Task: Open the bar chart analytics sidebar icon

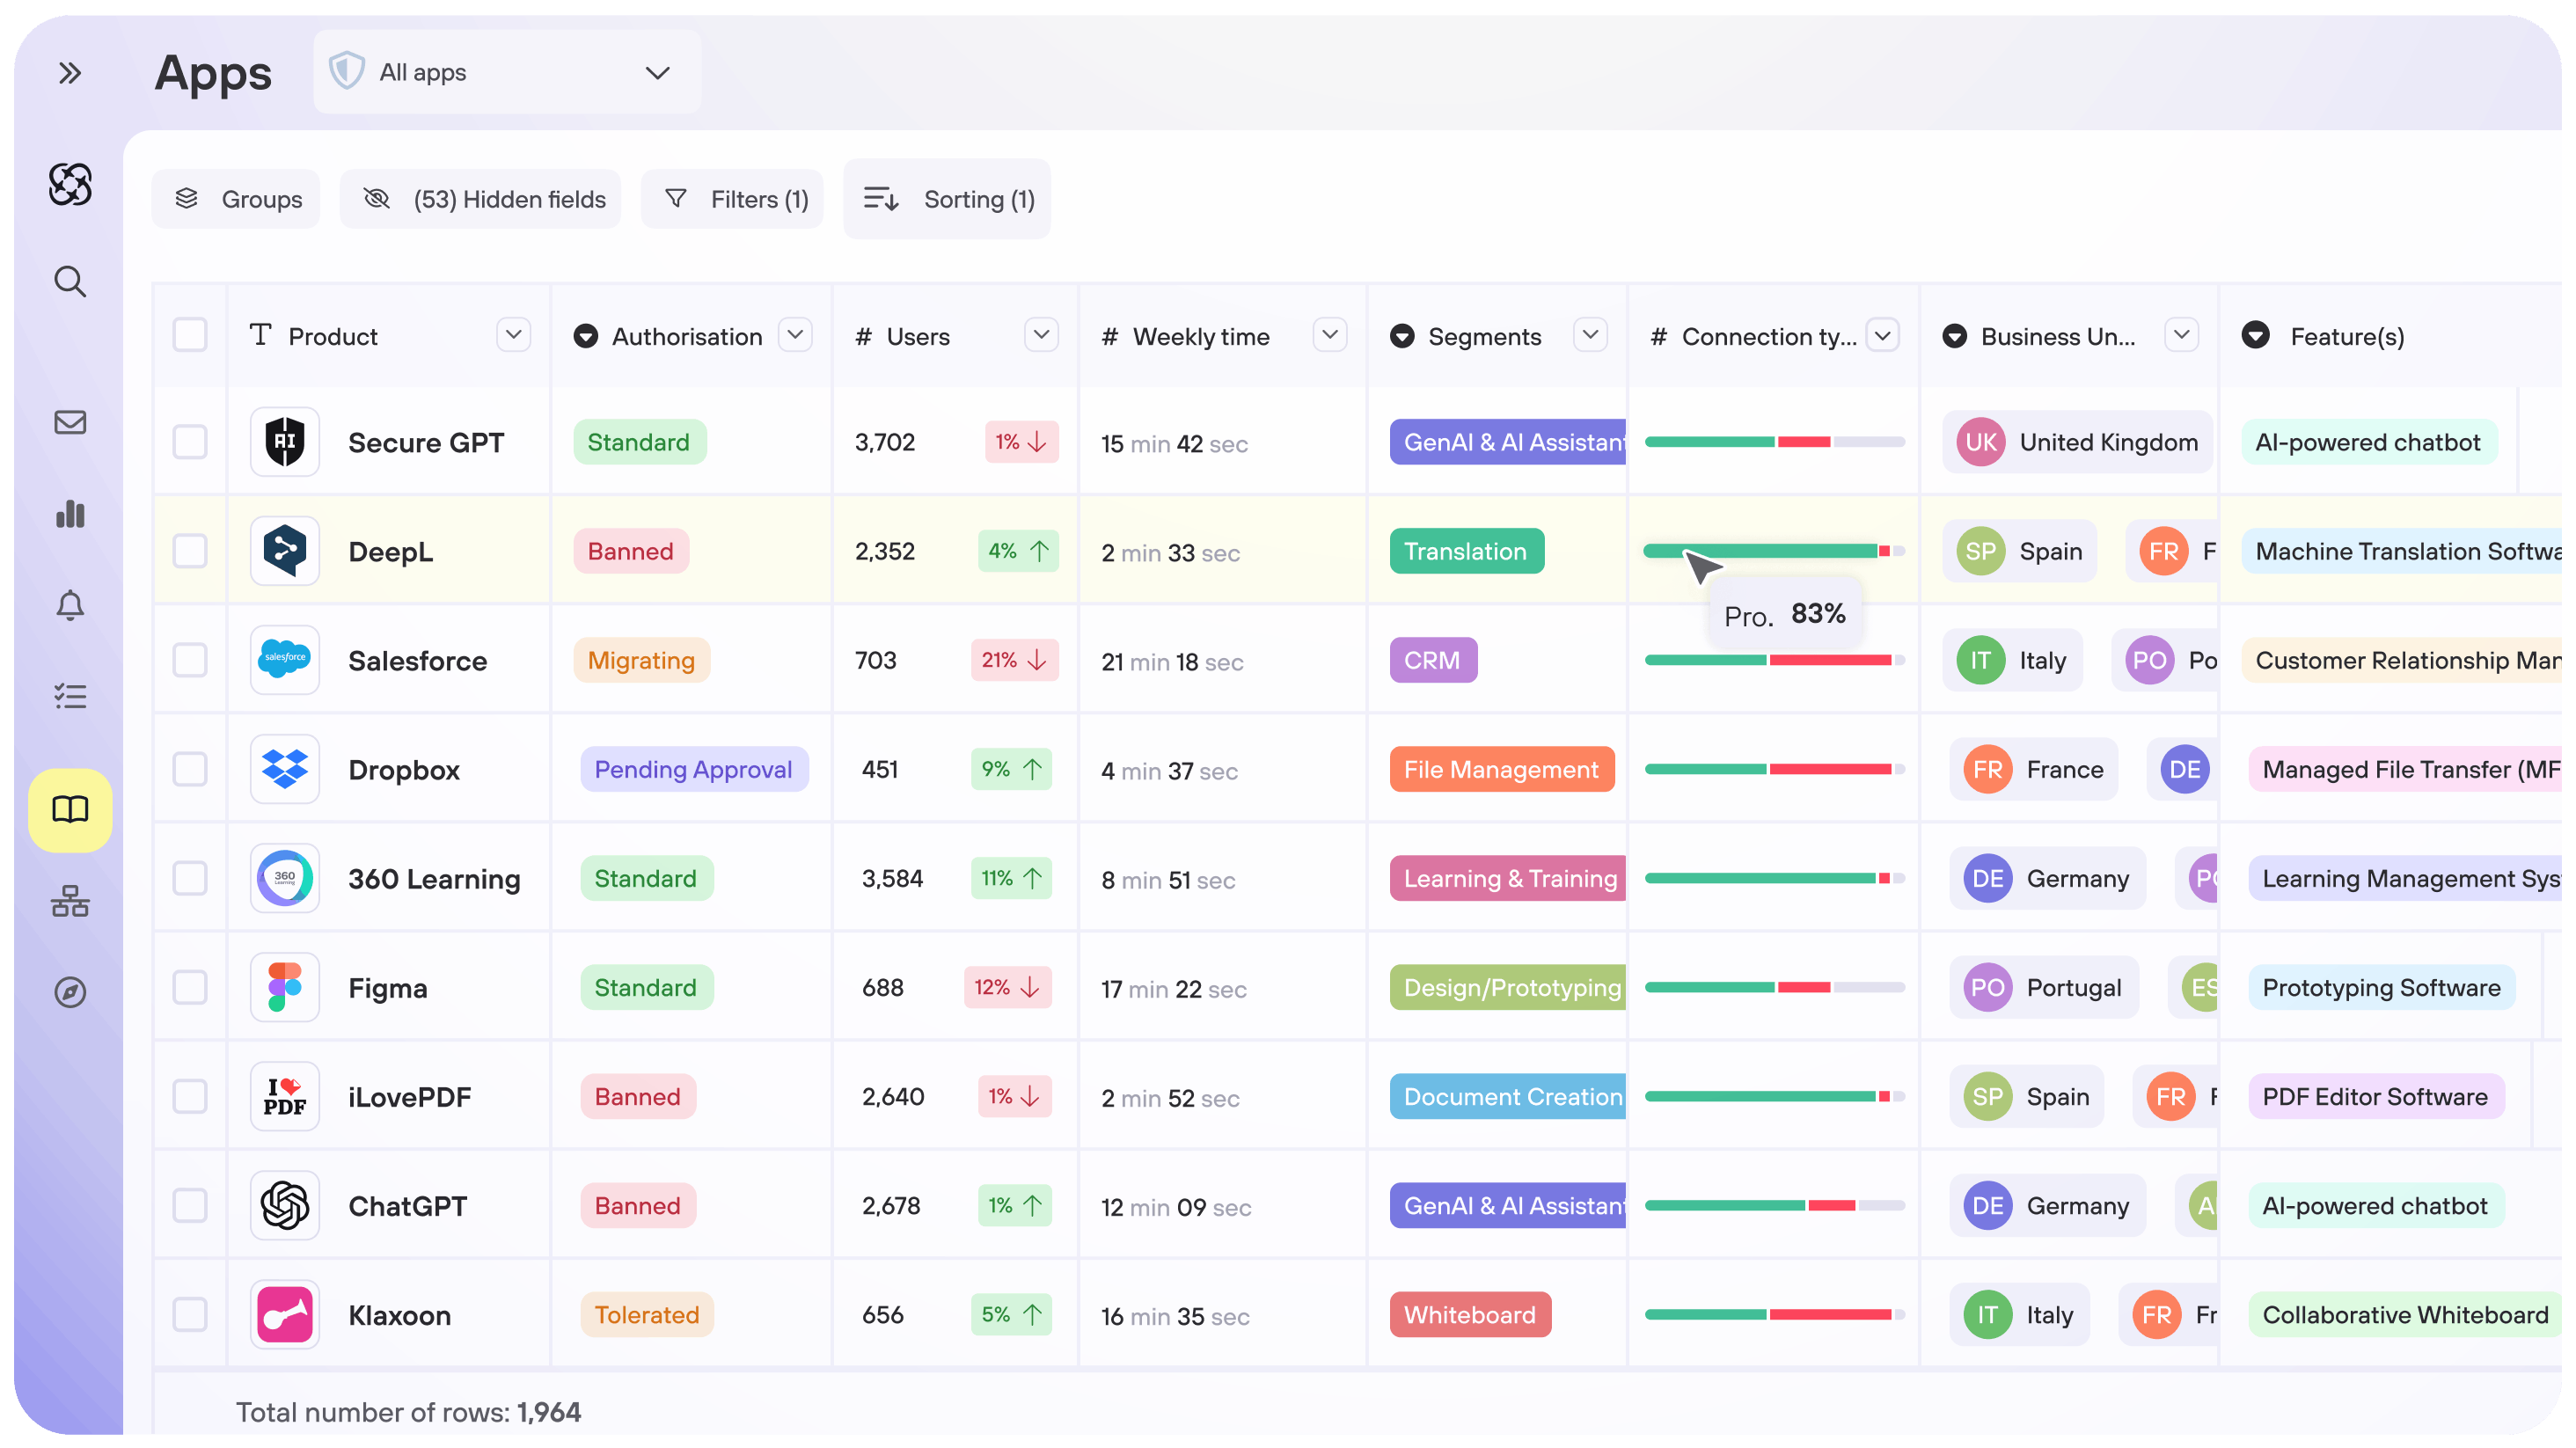Action: (69, 514)
